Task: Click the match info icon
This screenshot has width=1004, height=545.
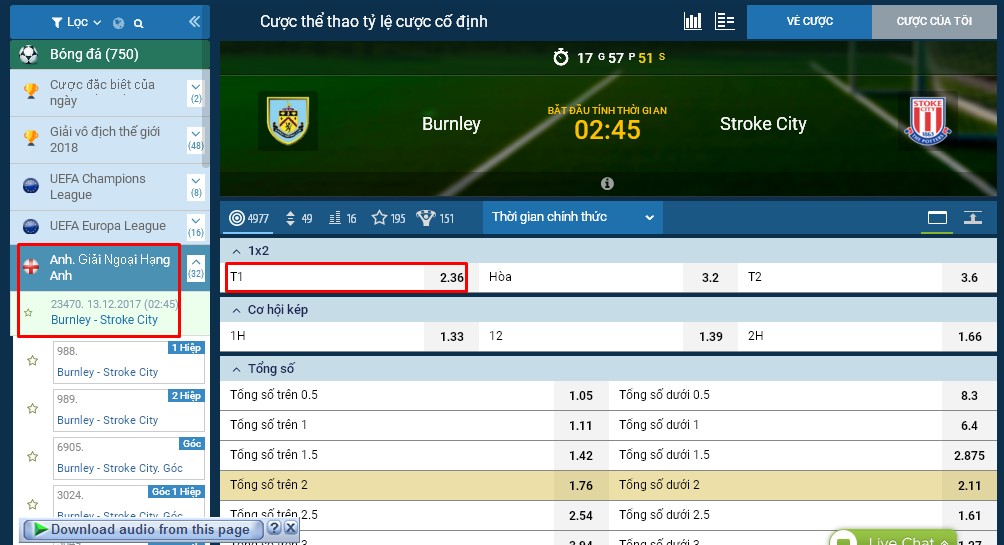Action: [x=607, y=184]
